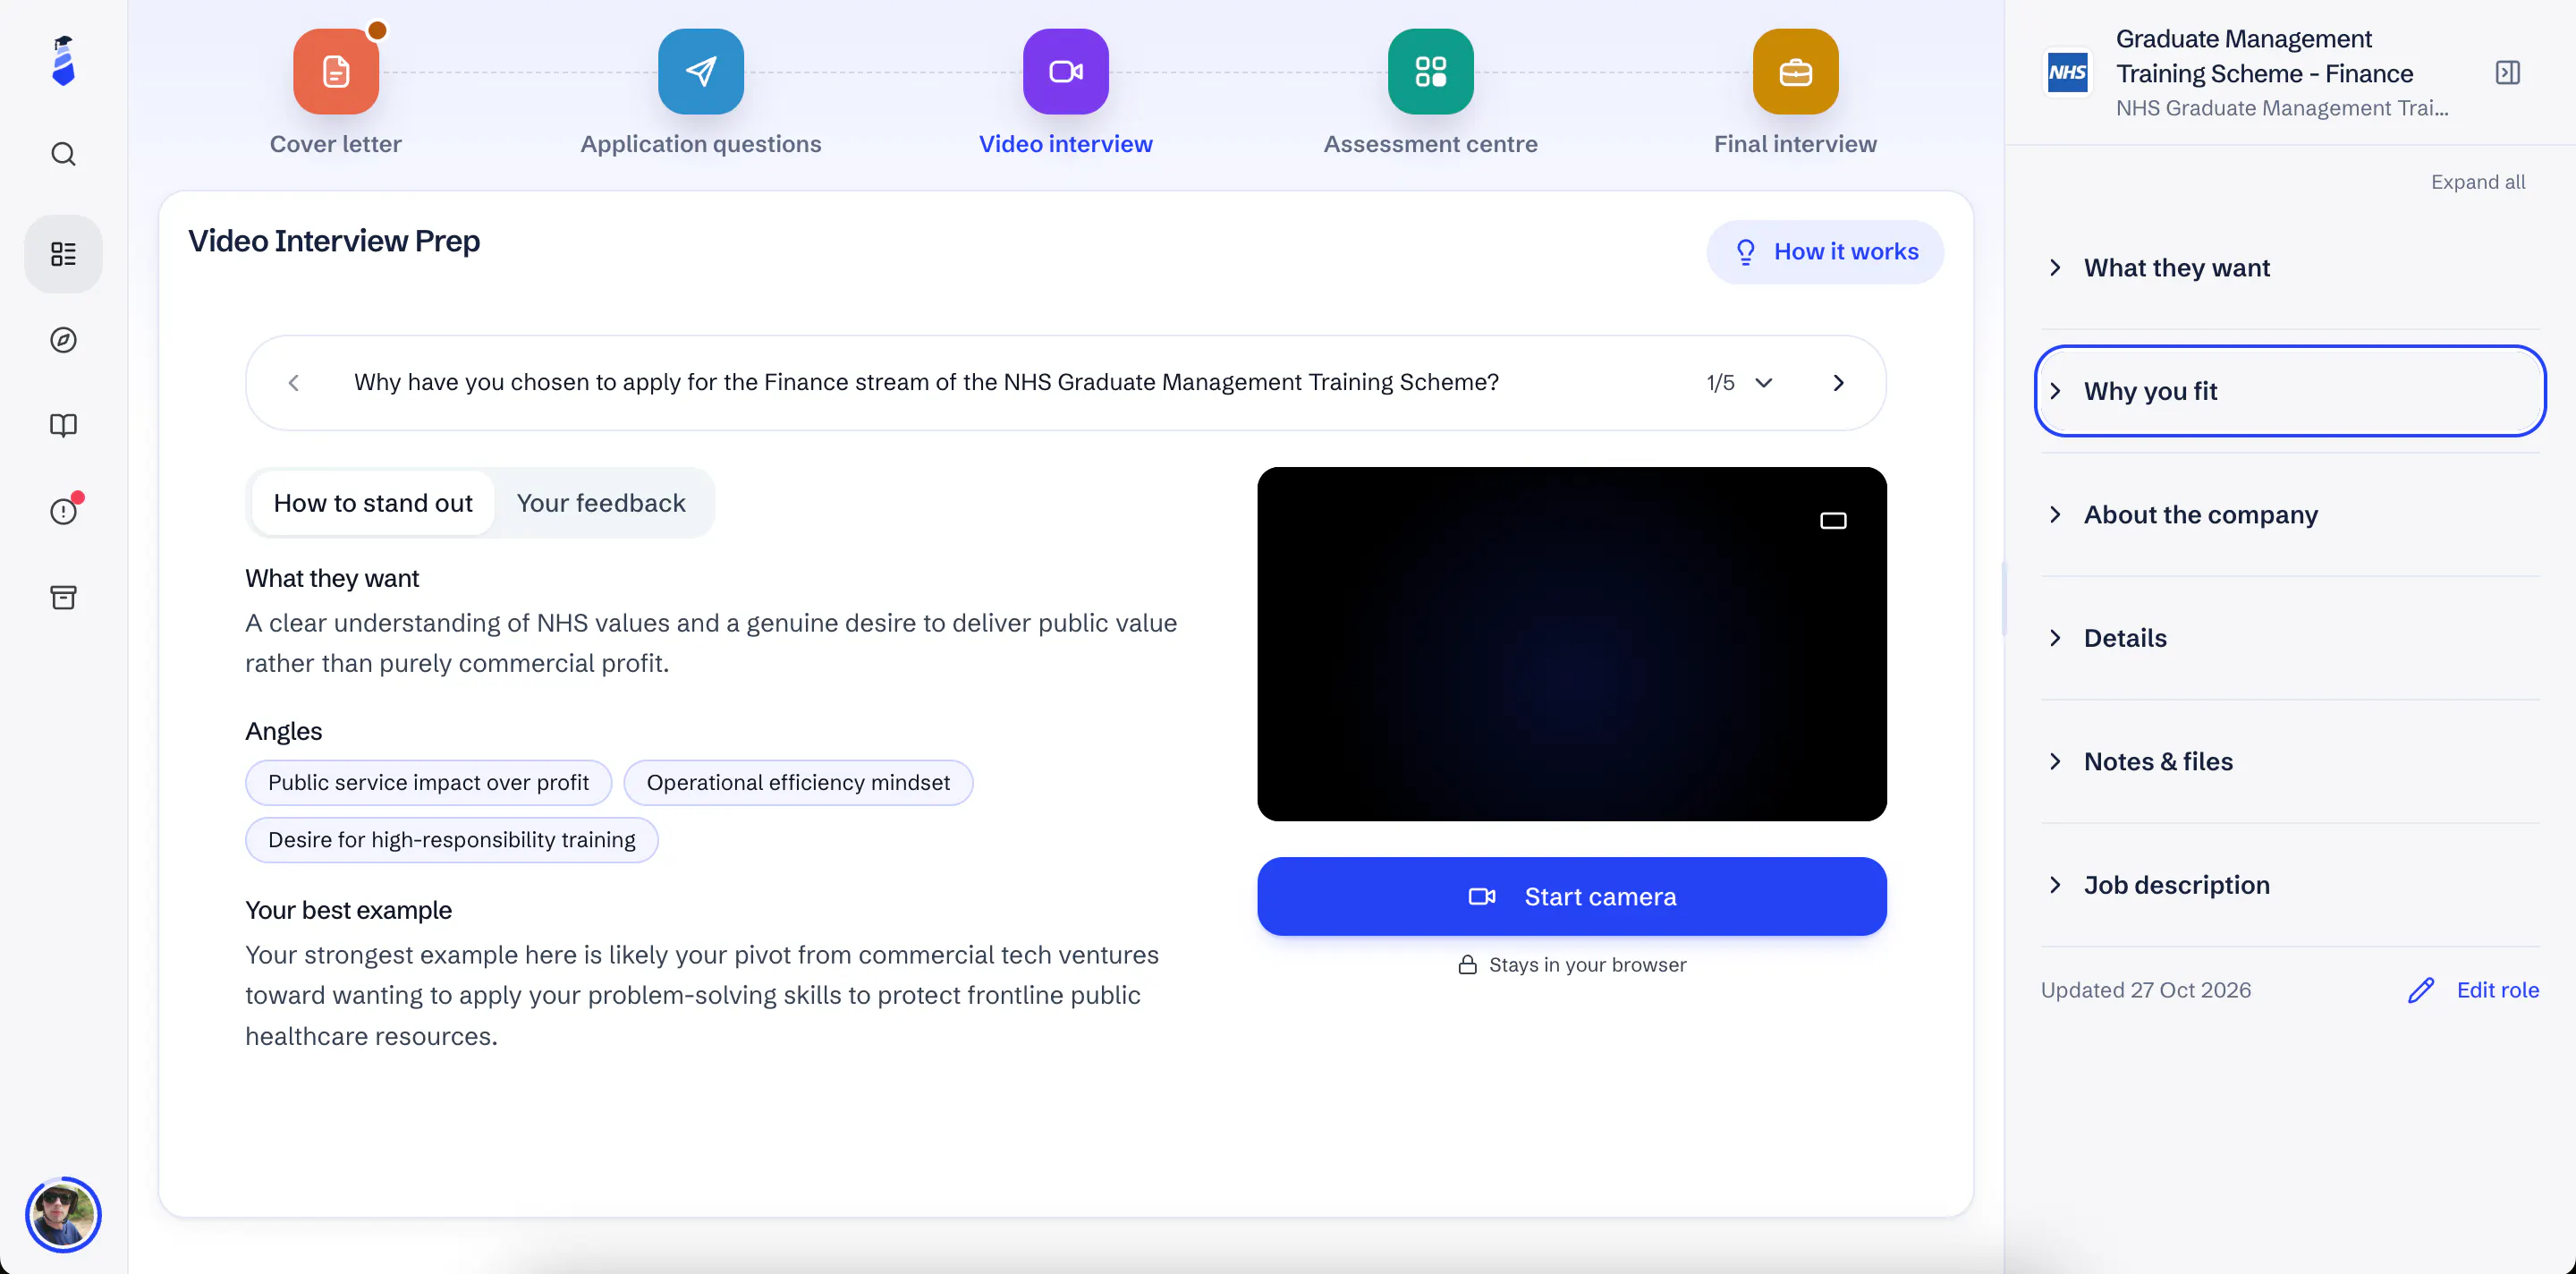Select the Final interview briefcase icon
The height and width of the screenshot is (1274, 2576).
[x=1796, y=72]
